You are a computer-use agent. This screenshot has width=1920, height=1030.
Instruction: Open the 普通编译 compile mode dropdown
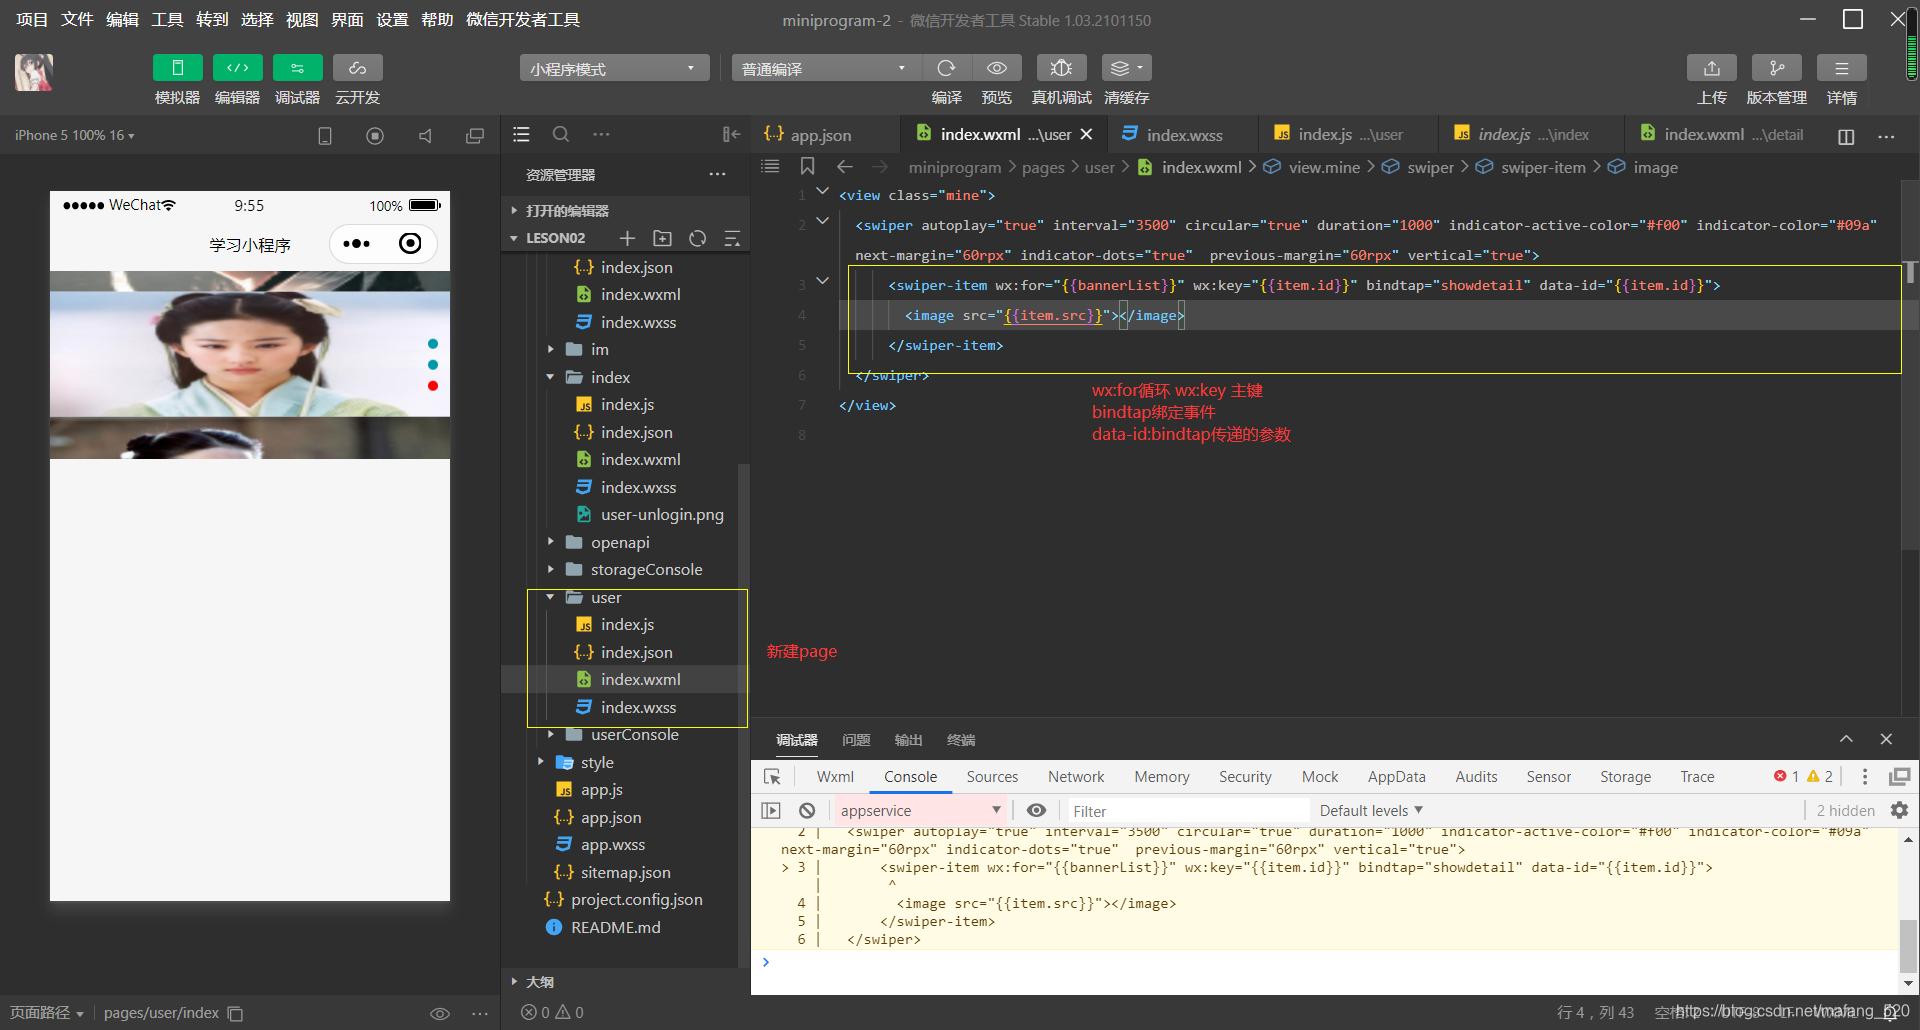coord(826,68)
